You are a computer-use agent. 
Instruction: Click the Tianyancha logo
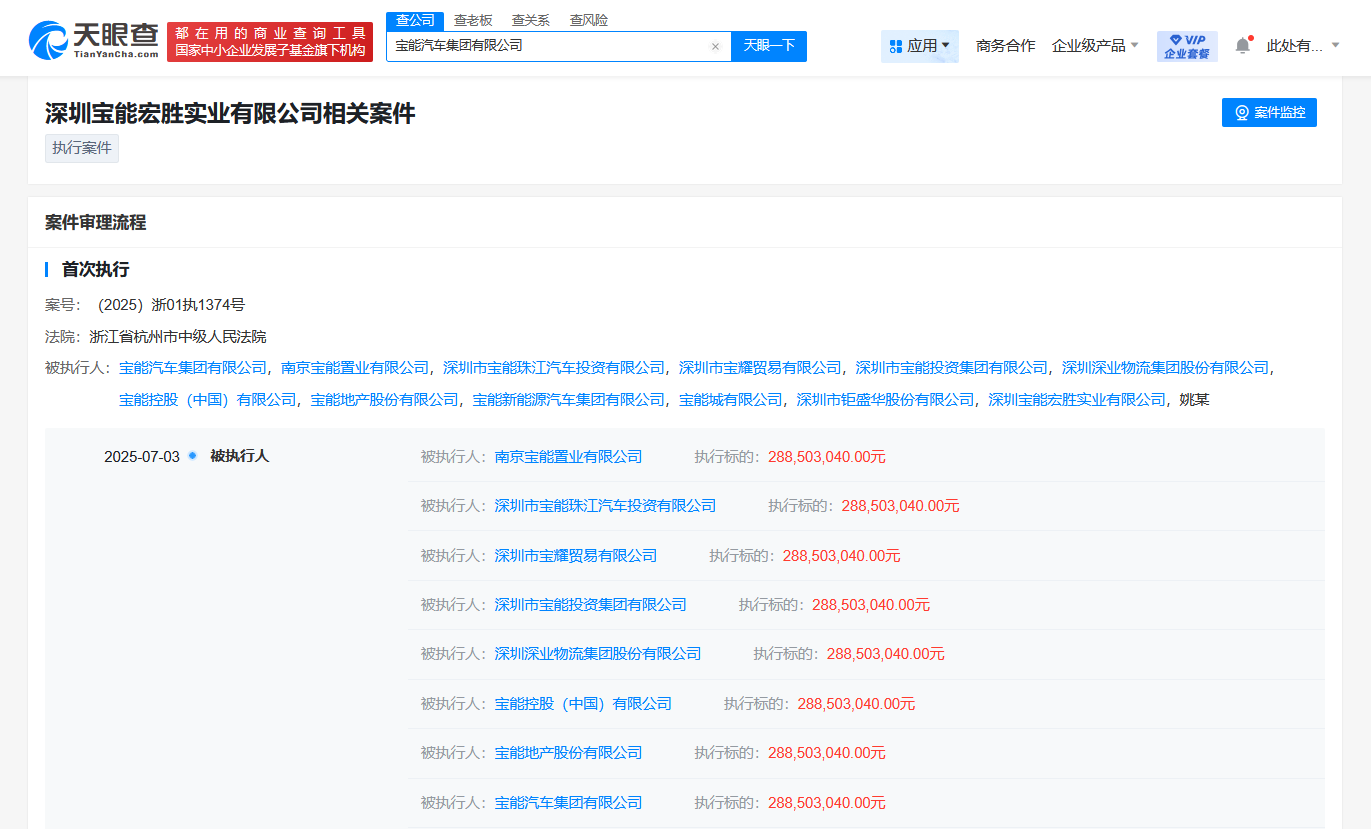(x=94, y=41)
